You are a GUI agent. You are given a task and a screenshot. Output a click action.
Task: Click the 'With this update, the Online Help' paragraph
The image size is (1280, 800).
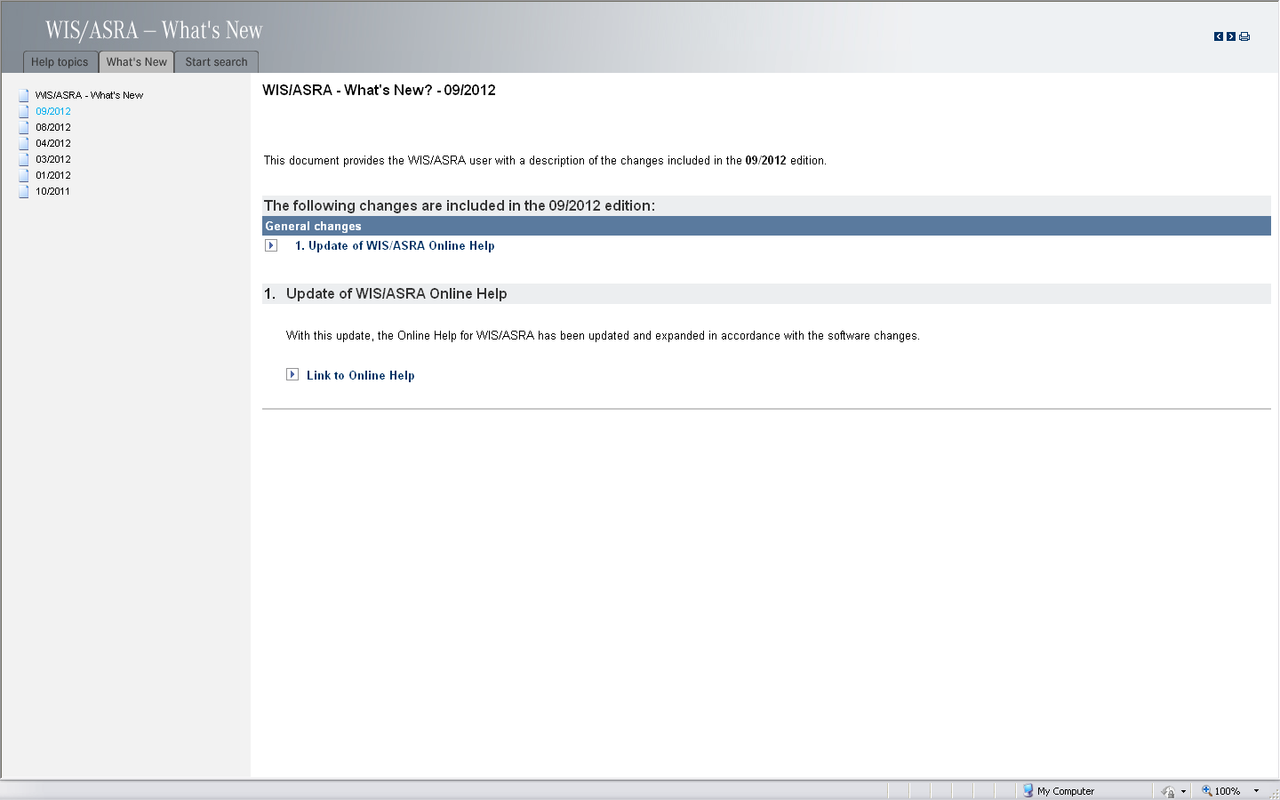click(x=603, y=336)
